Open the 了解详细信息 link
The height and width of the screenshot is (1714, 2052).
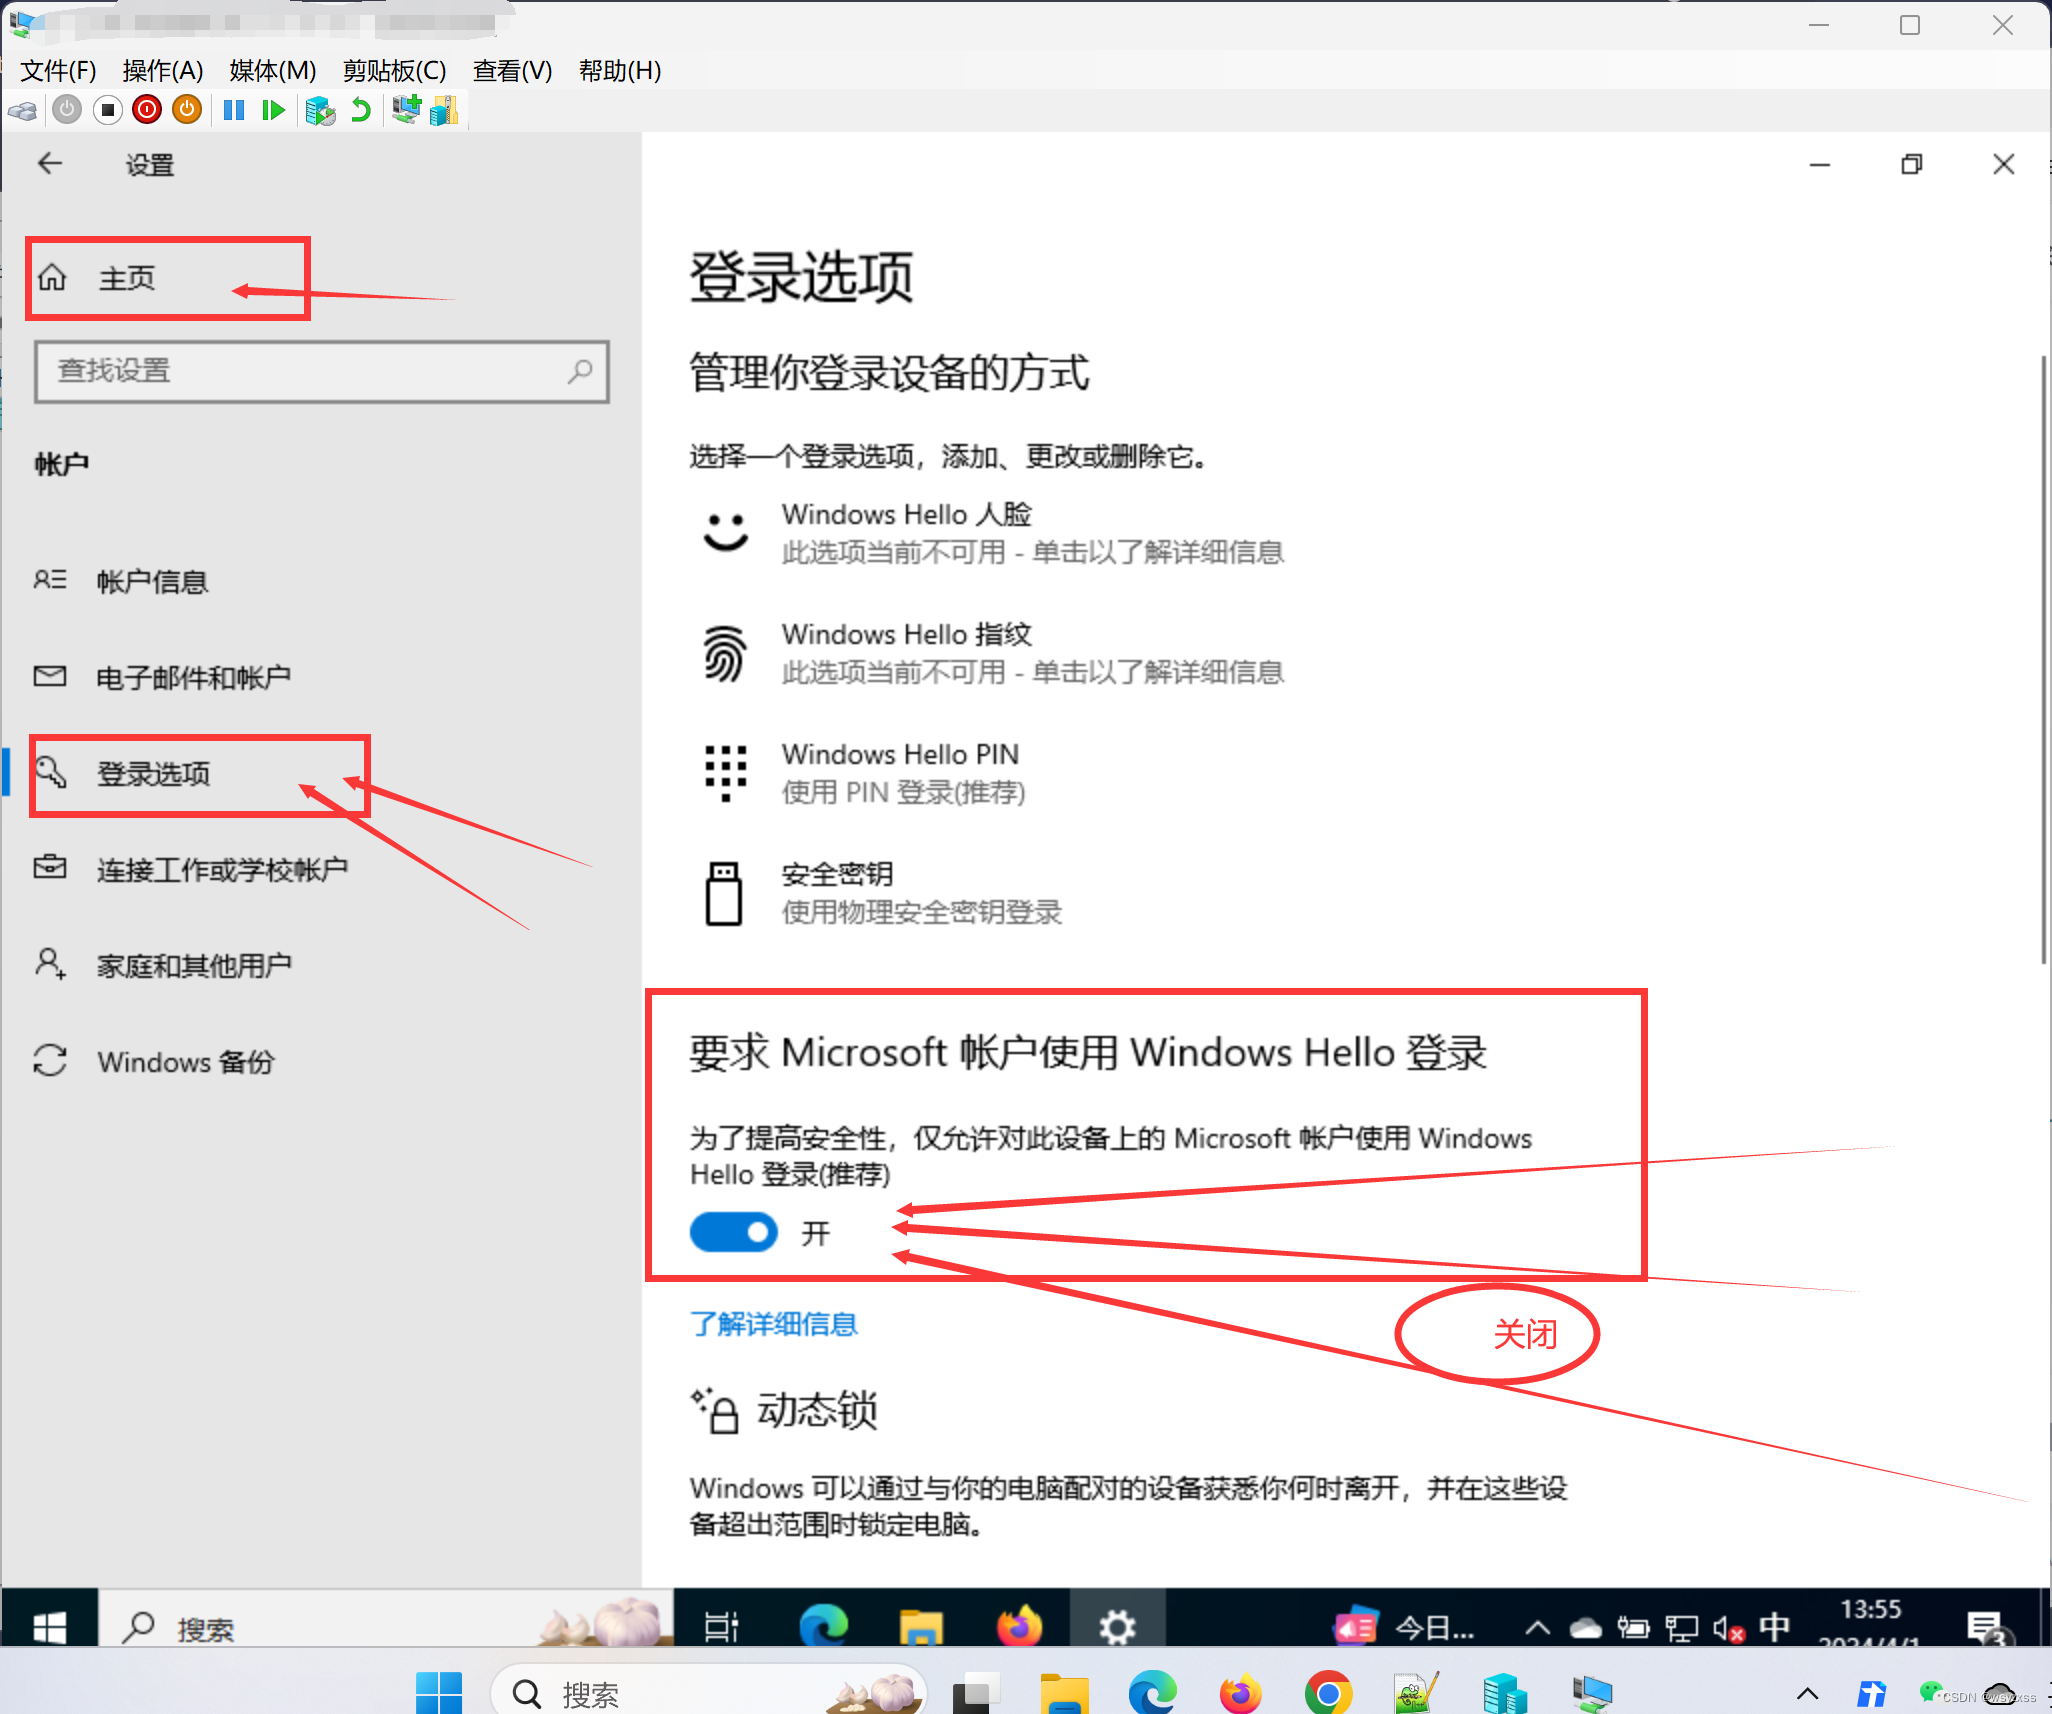774,1324
